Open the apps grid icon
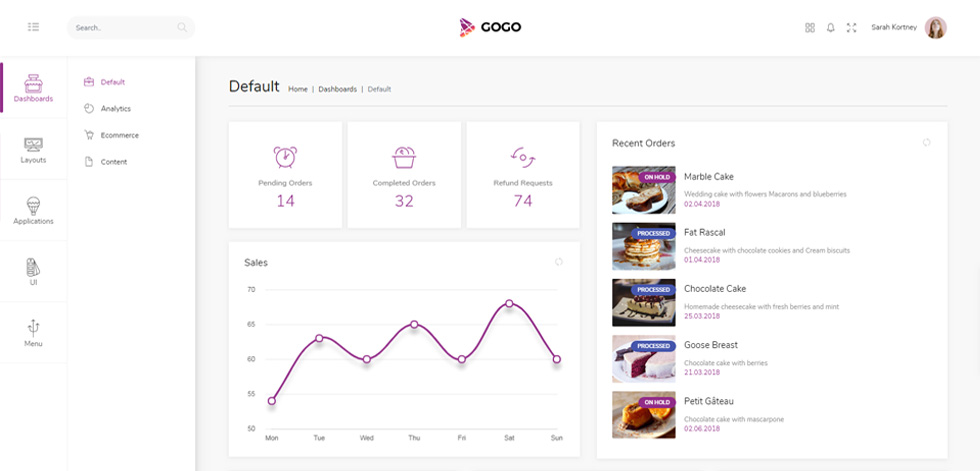The height and width of the screenshot is (471, 980). pos(810,27)
